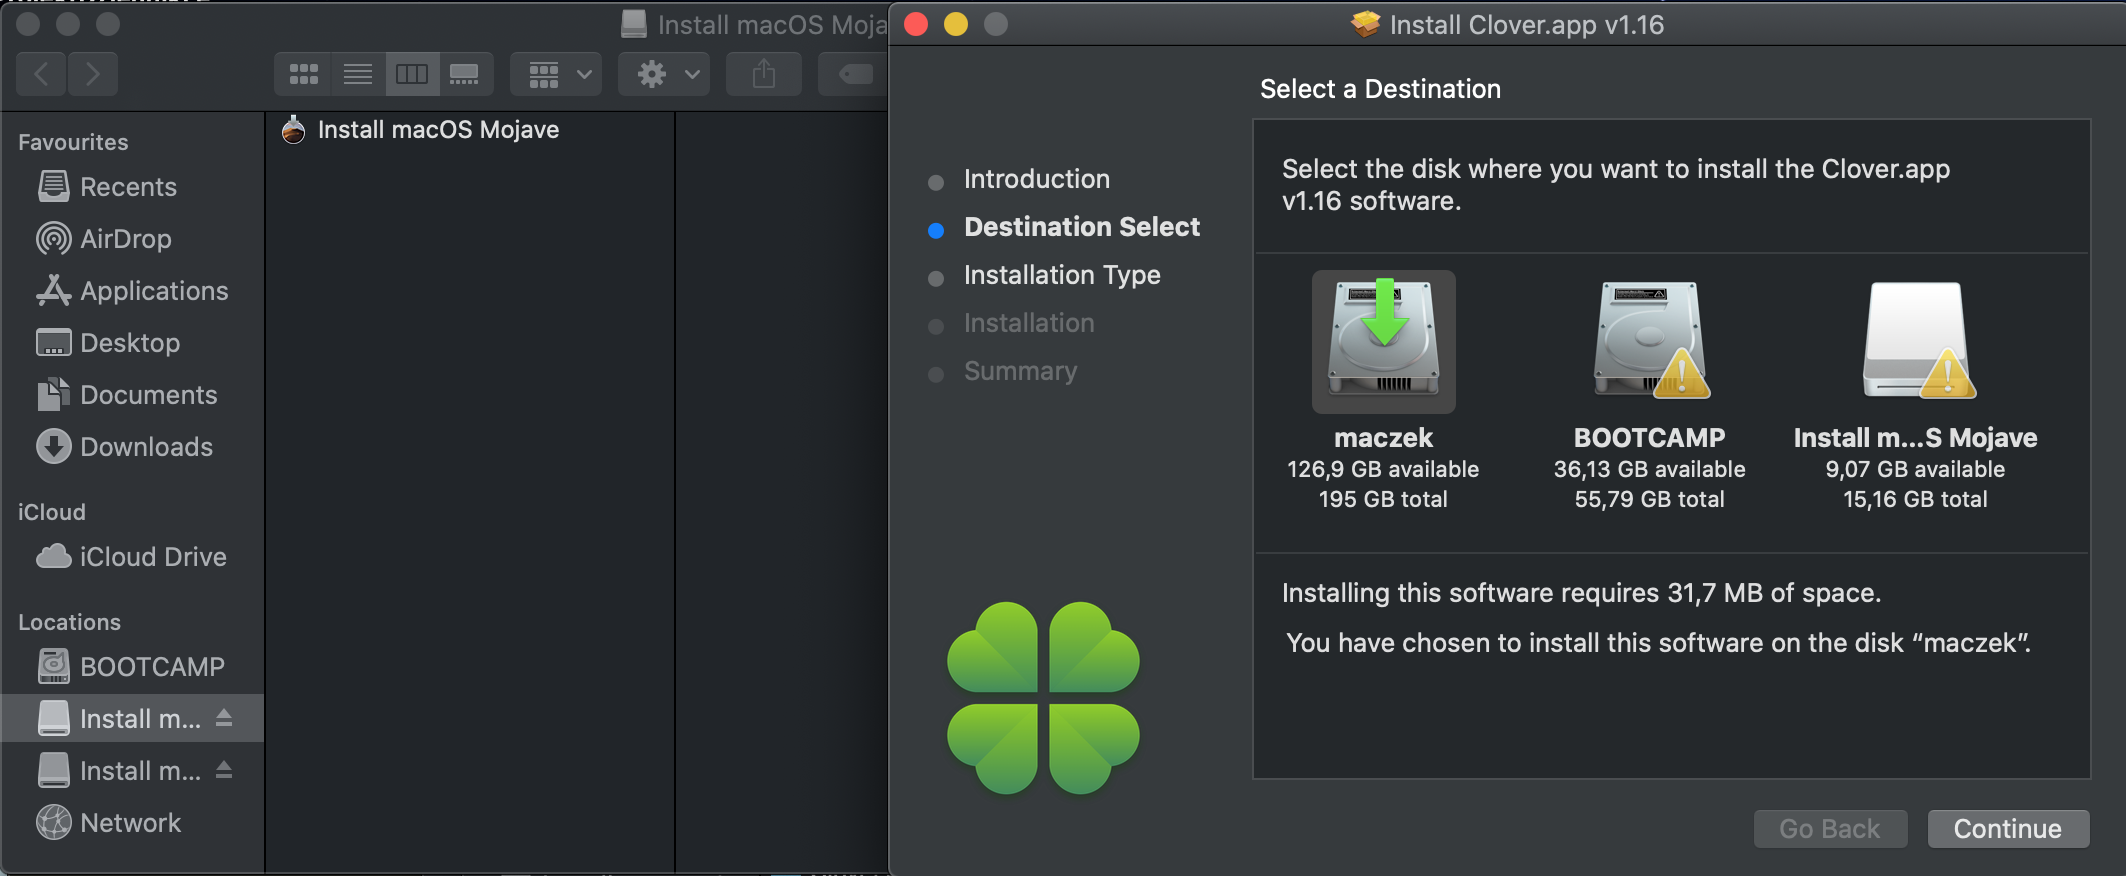Eject the highlighted Install m... volume

point(224,718)
